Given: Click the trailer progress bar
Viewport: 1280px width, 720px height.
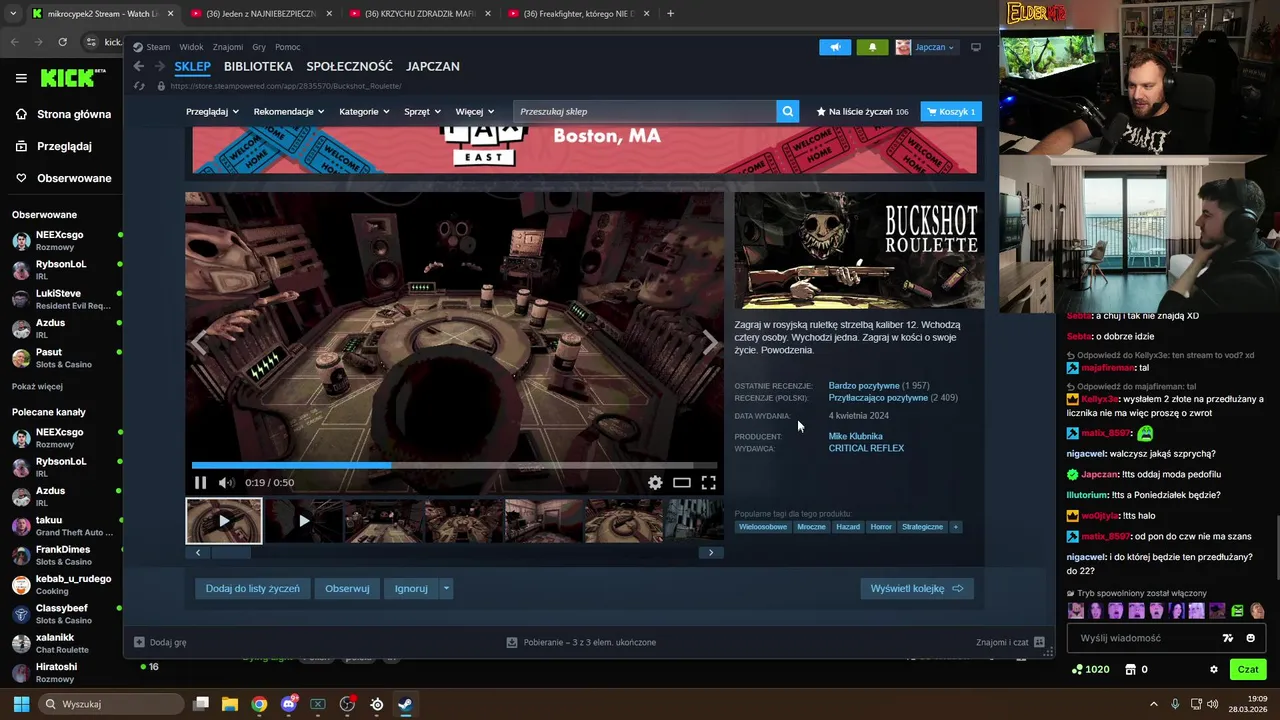Looking at the screenshot, I should 454,465.
